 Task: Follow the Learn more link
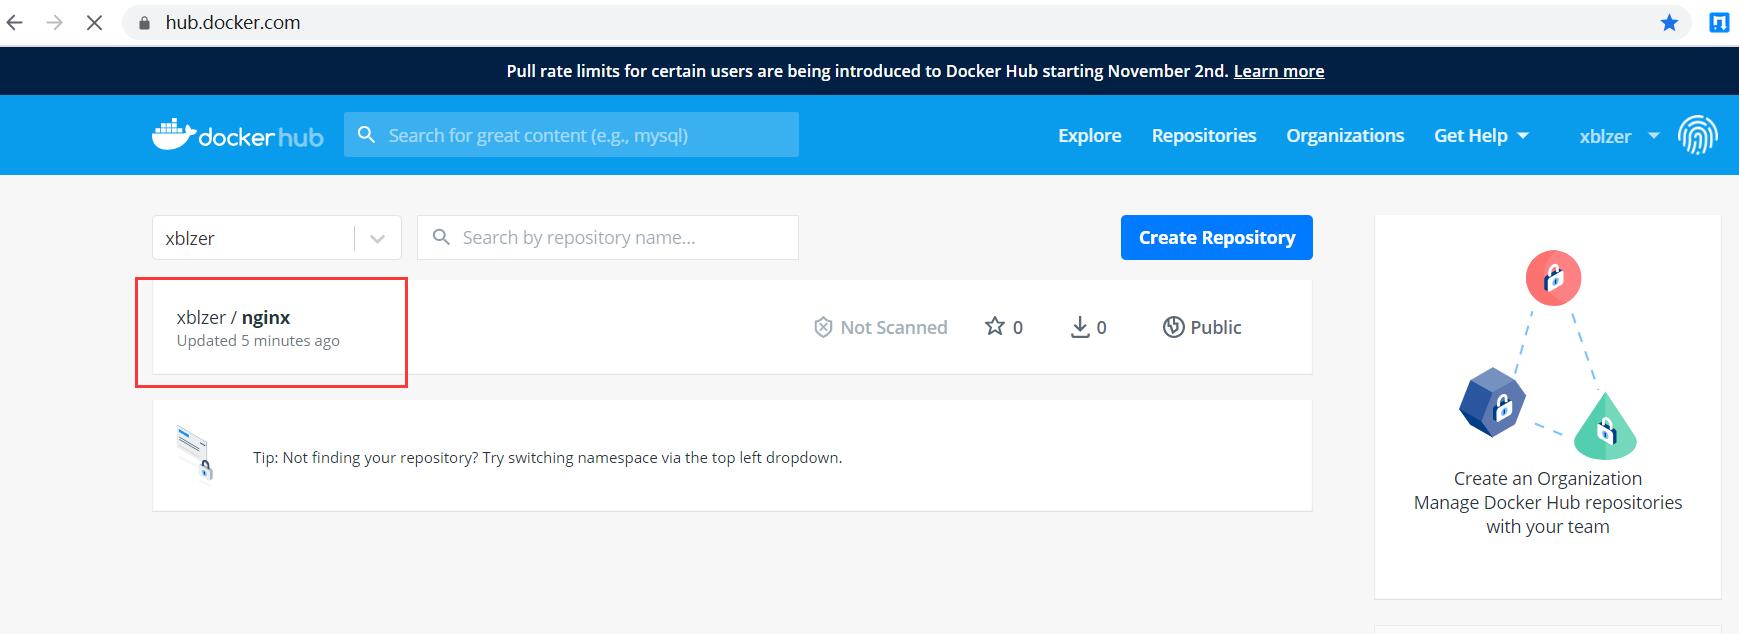pyautogui.click(x=1279, y=71)
